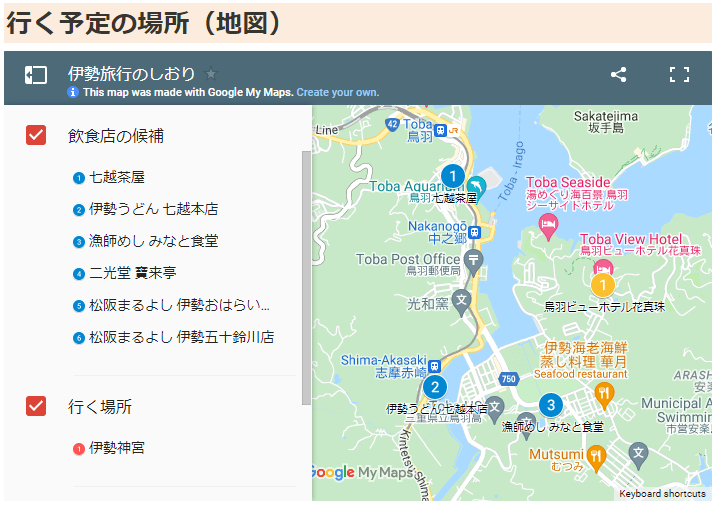Viewport: 717px width, 507px height.
Task: Select 松阪まるよし 伊勢おはらい... list entry
Action: click(x=179, y=305)
